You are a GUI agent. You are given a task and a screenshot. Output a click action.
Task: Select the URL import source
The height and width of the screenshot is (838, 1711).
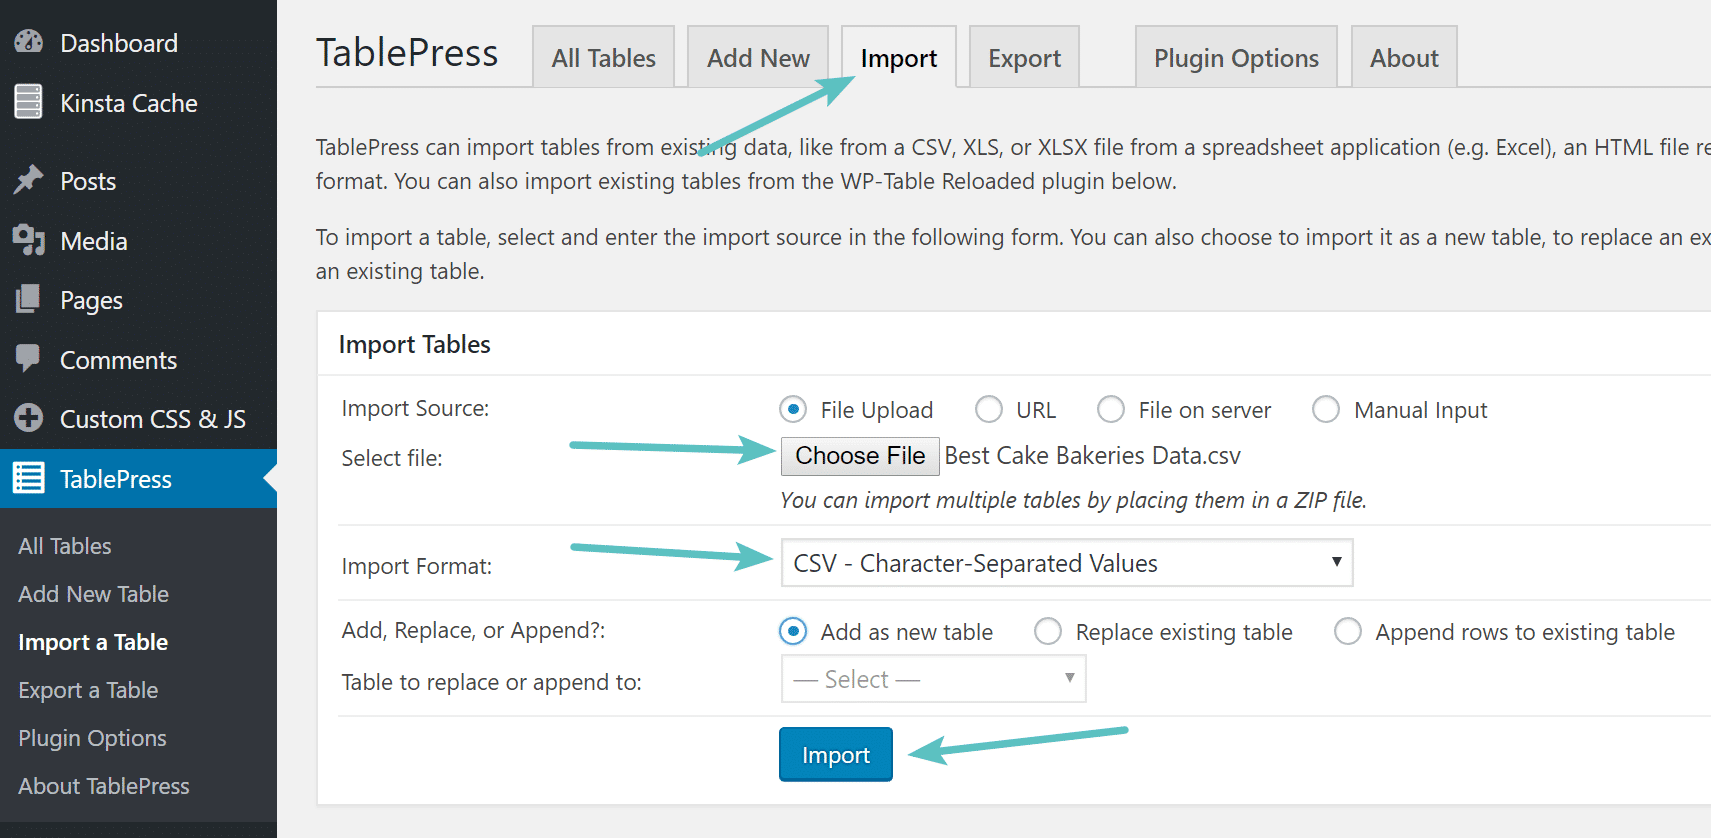988,409
